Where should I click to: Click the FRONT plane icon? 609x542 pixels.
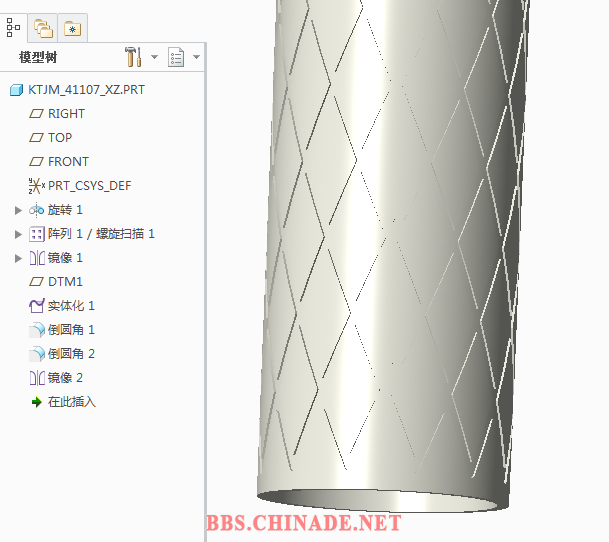37,162
